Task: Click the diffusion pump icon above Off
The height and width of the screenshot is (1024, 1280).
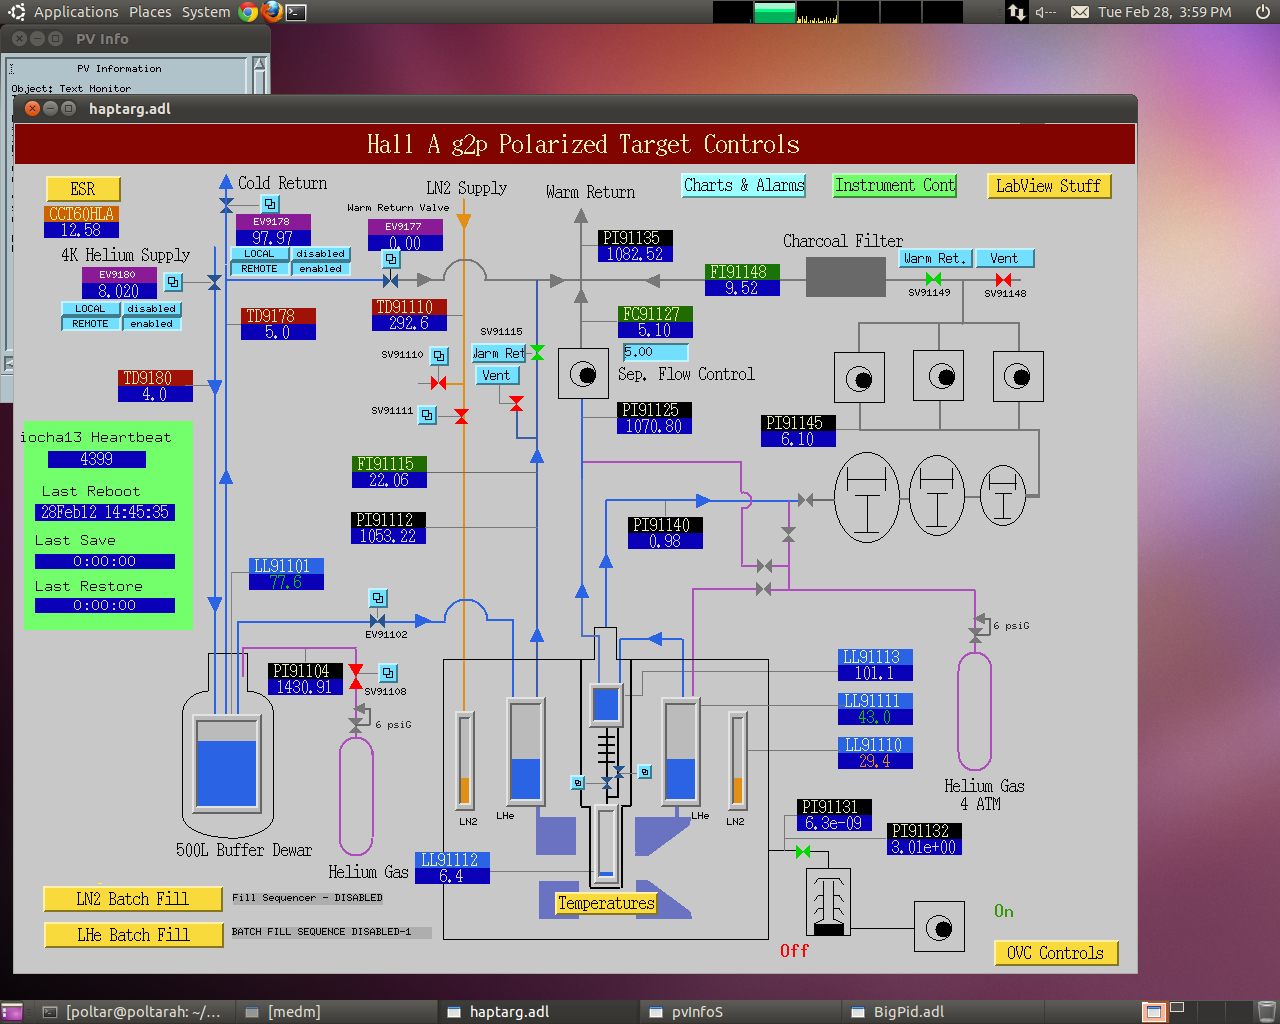Action: 828,902
